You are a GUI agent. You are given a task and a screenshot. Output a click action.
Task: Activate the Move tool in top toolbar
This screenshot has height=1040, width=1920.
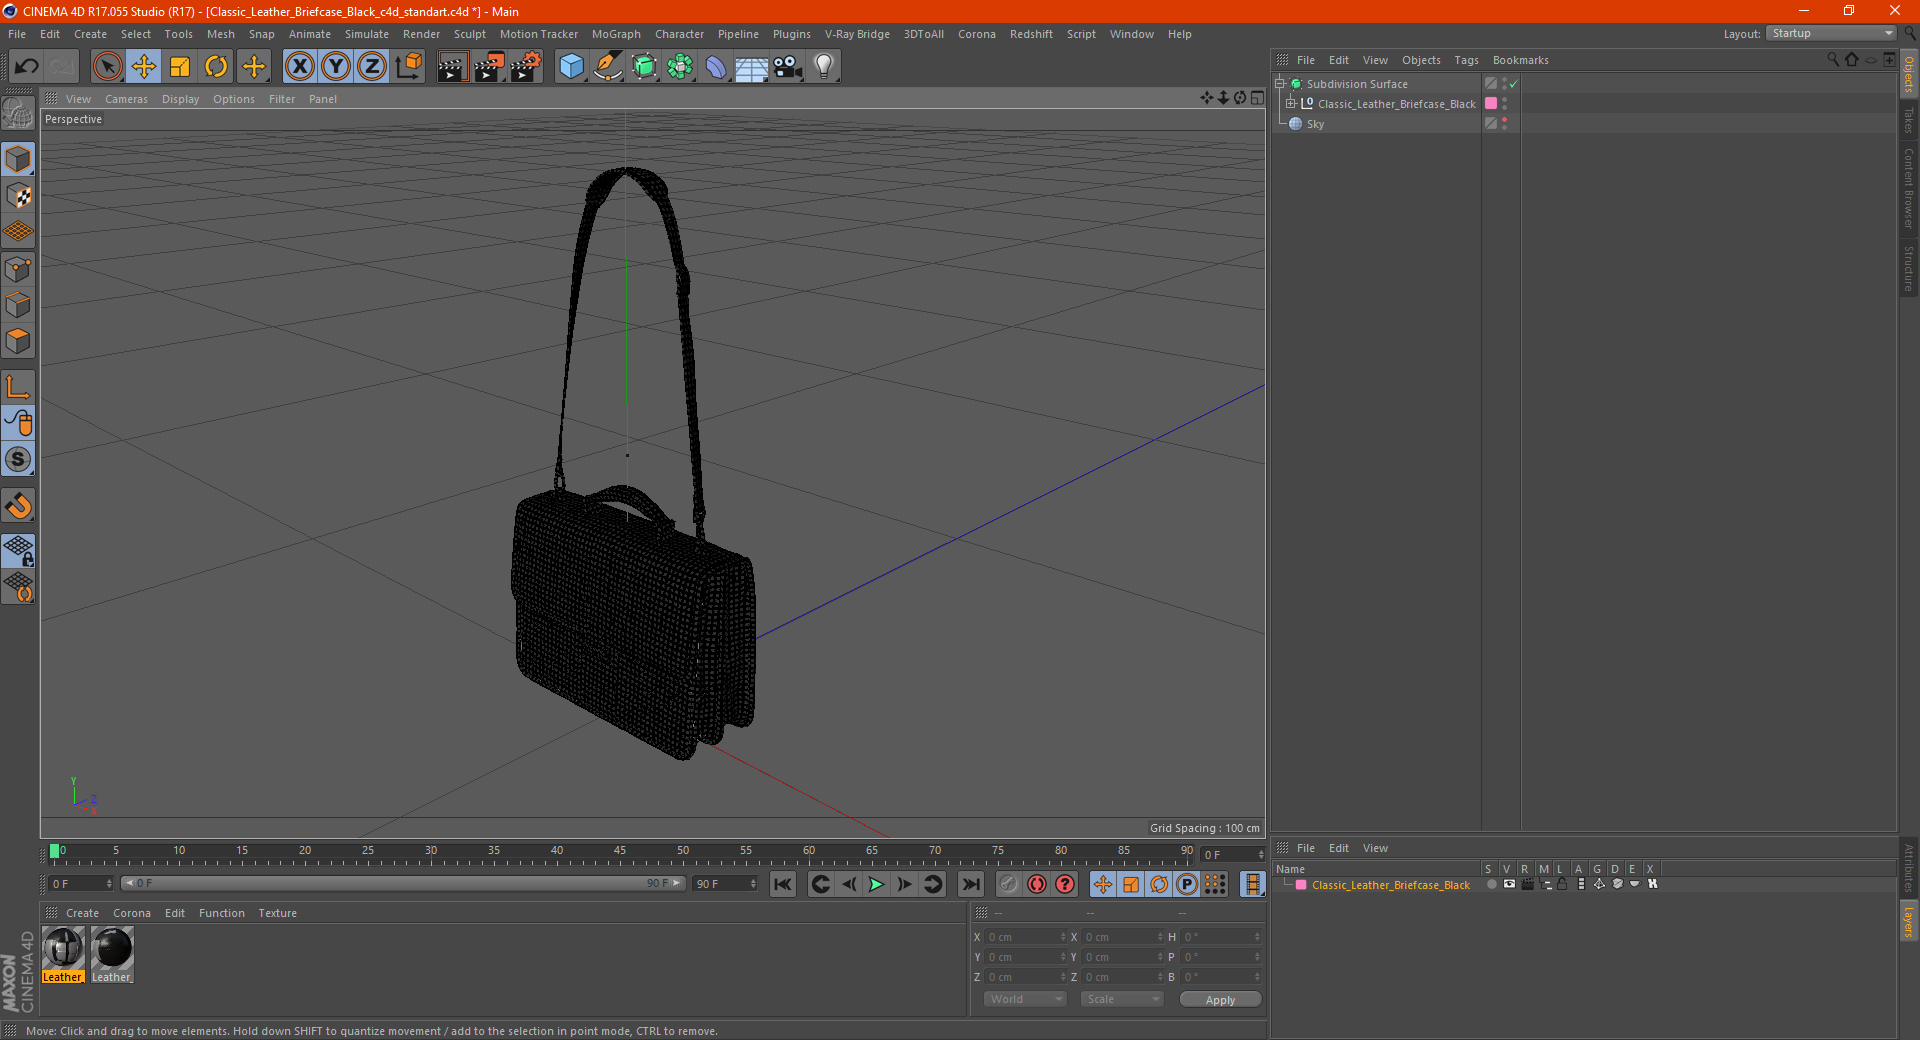[x=144, y=67]
